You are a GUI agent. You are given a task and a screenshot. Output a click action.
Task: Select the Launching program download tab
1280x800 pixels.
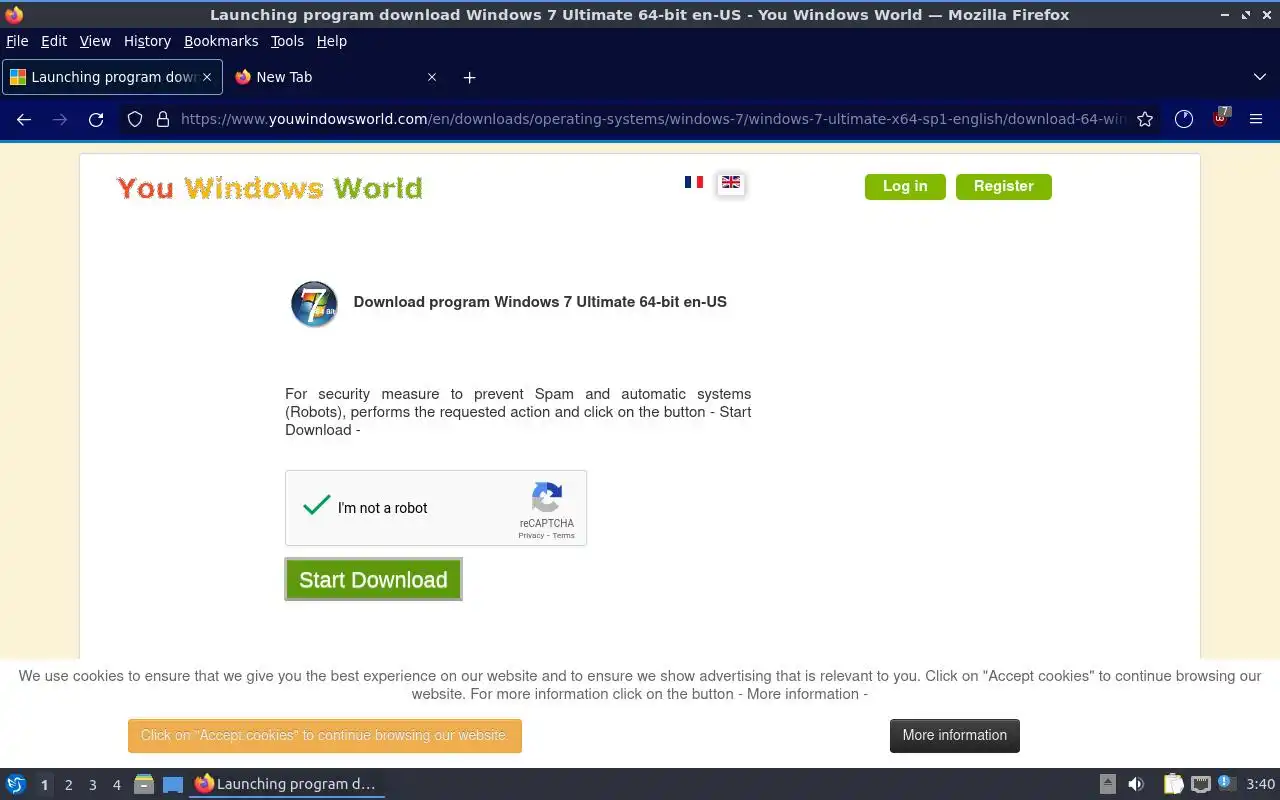(112, 77)
